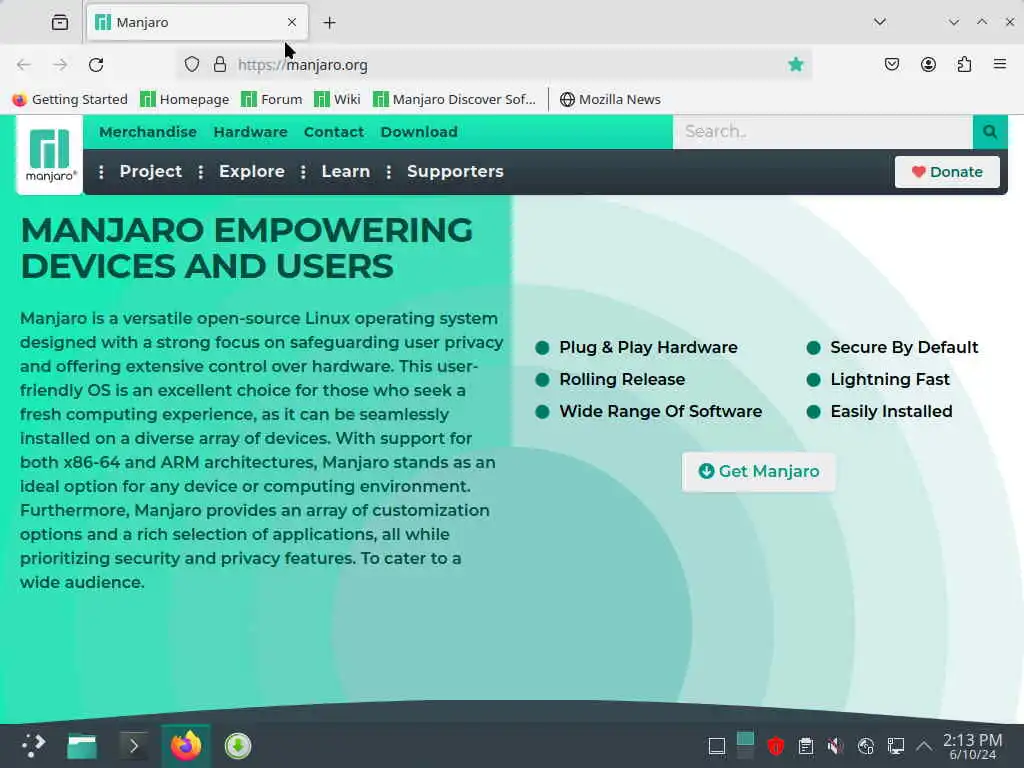Open the Firefox hamburger menu
This screenshot has width=1024, height=768.
pyautogui.click(x=1000, y=64)
